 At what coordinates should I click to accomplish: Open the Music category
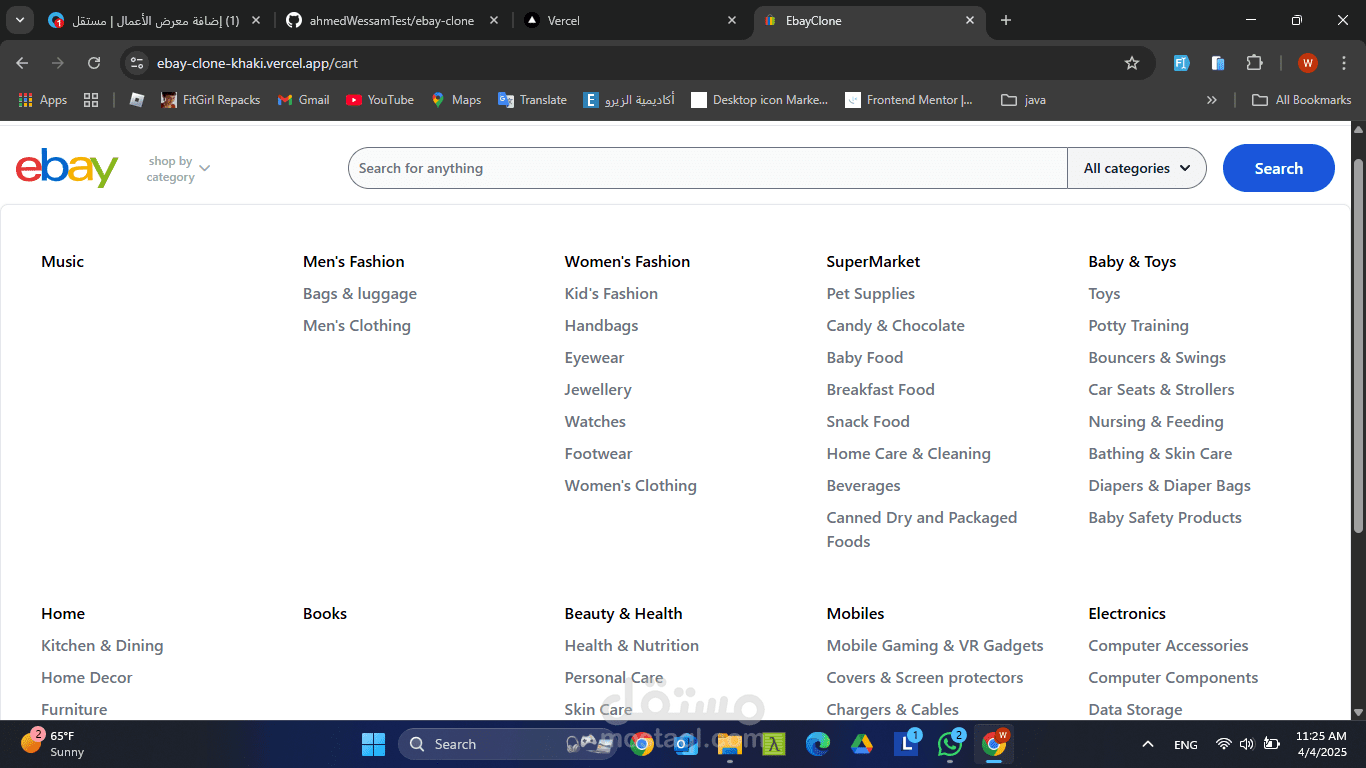click(62, 262)
